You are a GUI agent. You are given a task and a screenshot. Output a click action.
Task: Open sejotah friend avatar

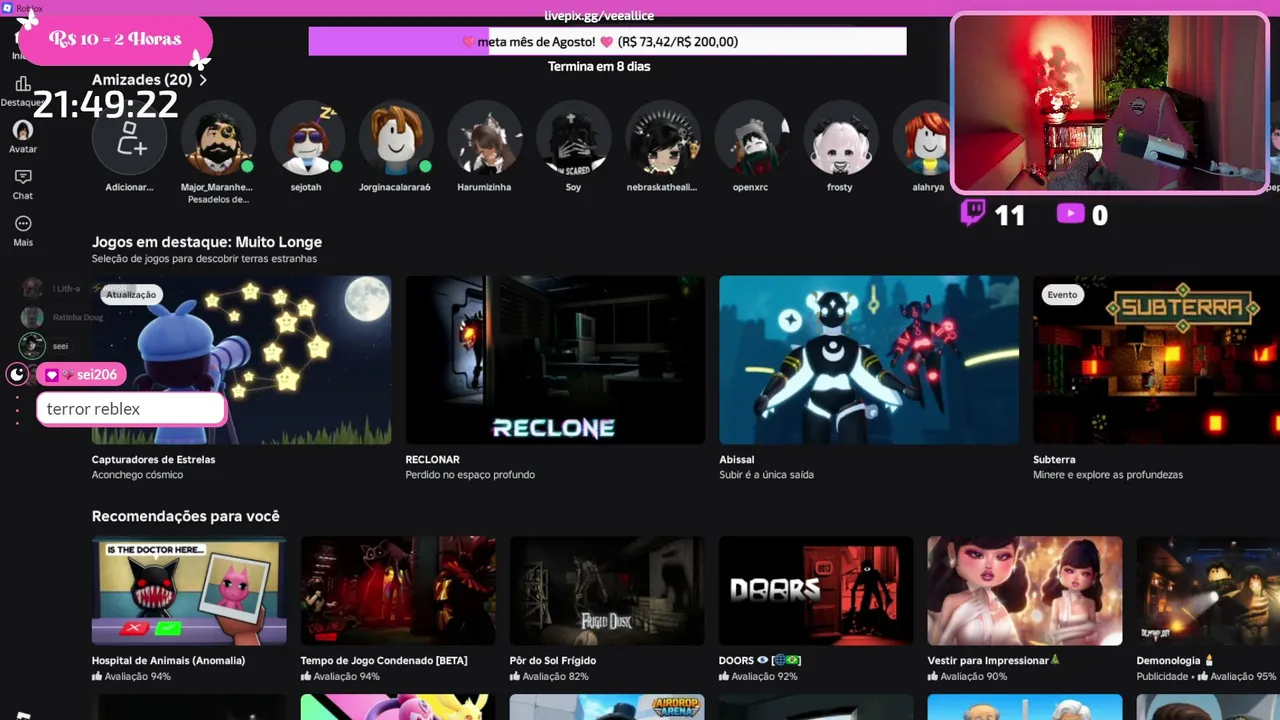(307, 138)
